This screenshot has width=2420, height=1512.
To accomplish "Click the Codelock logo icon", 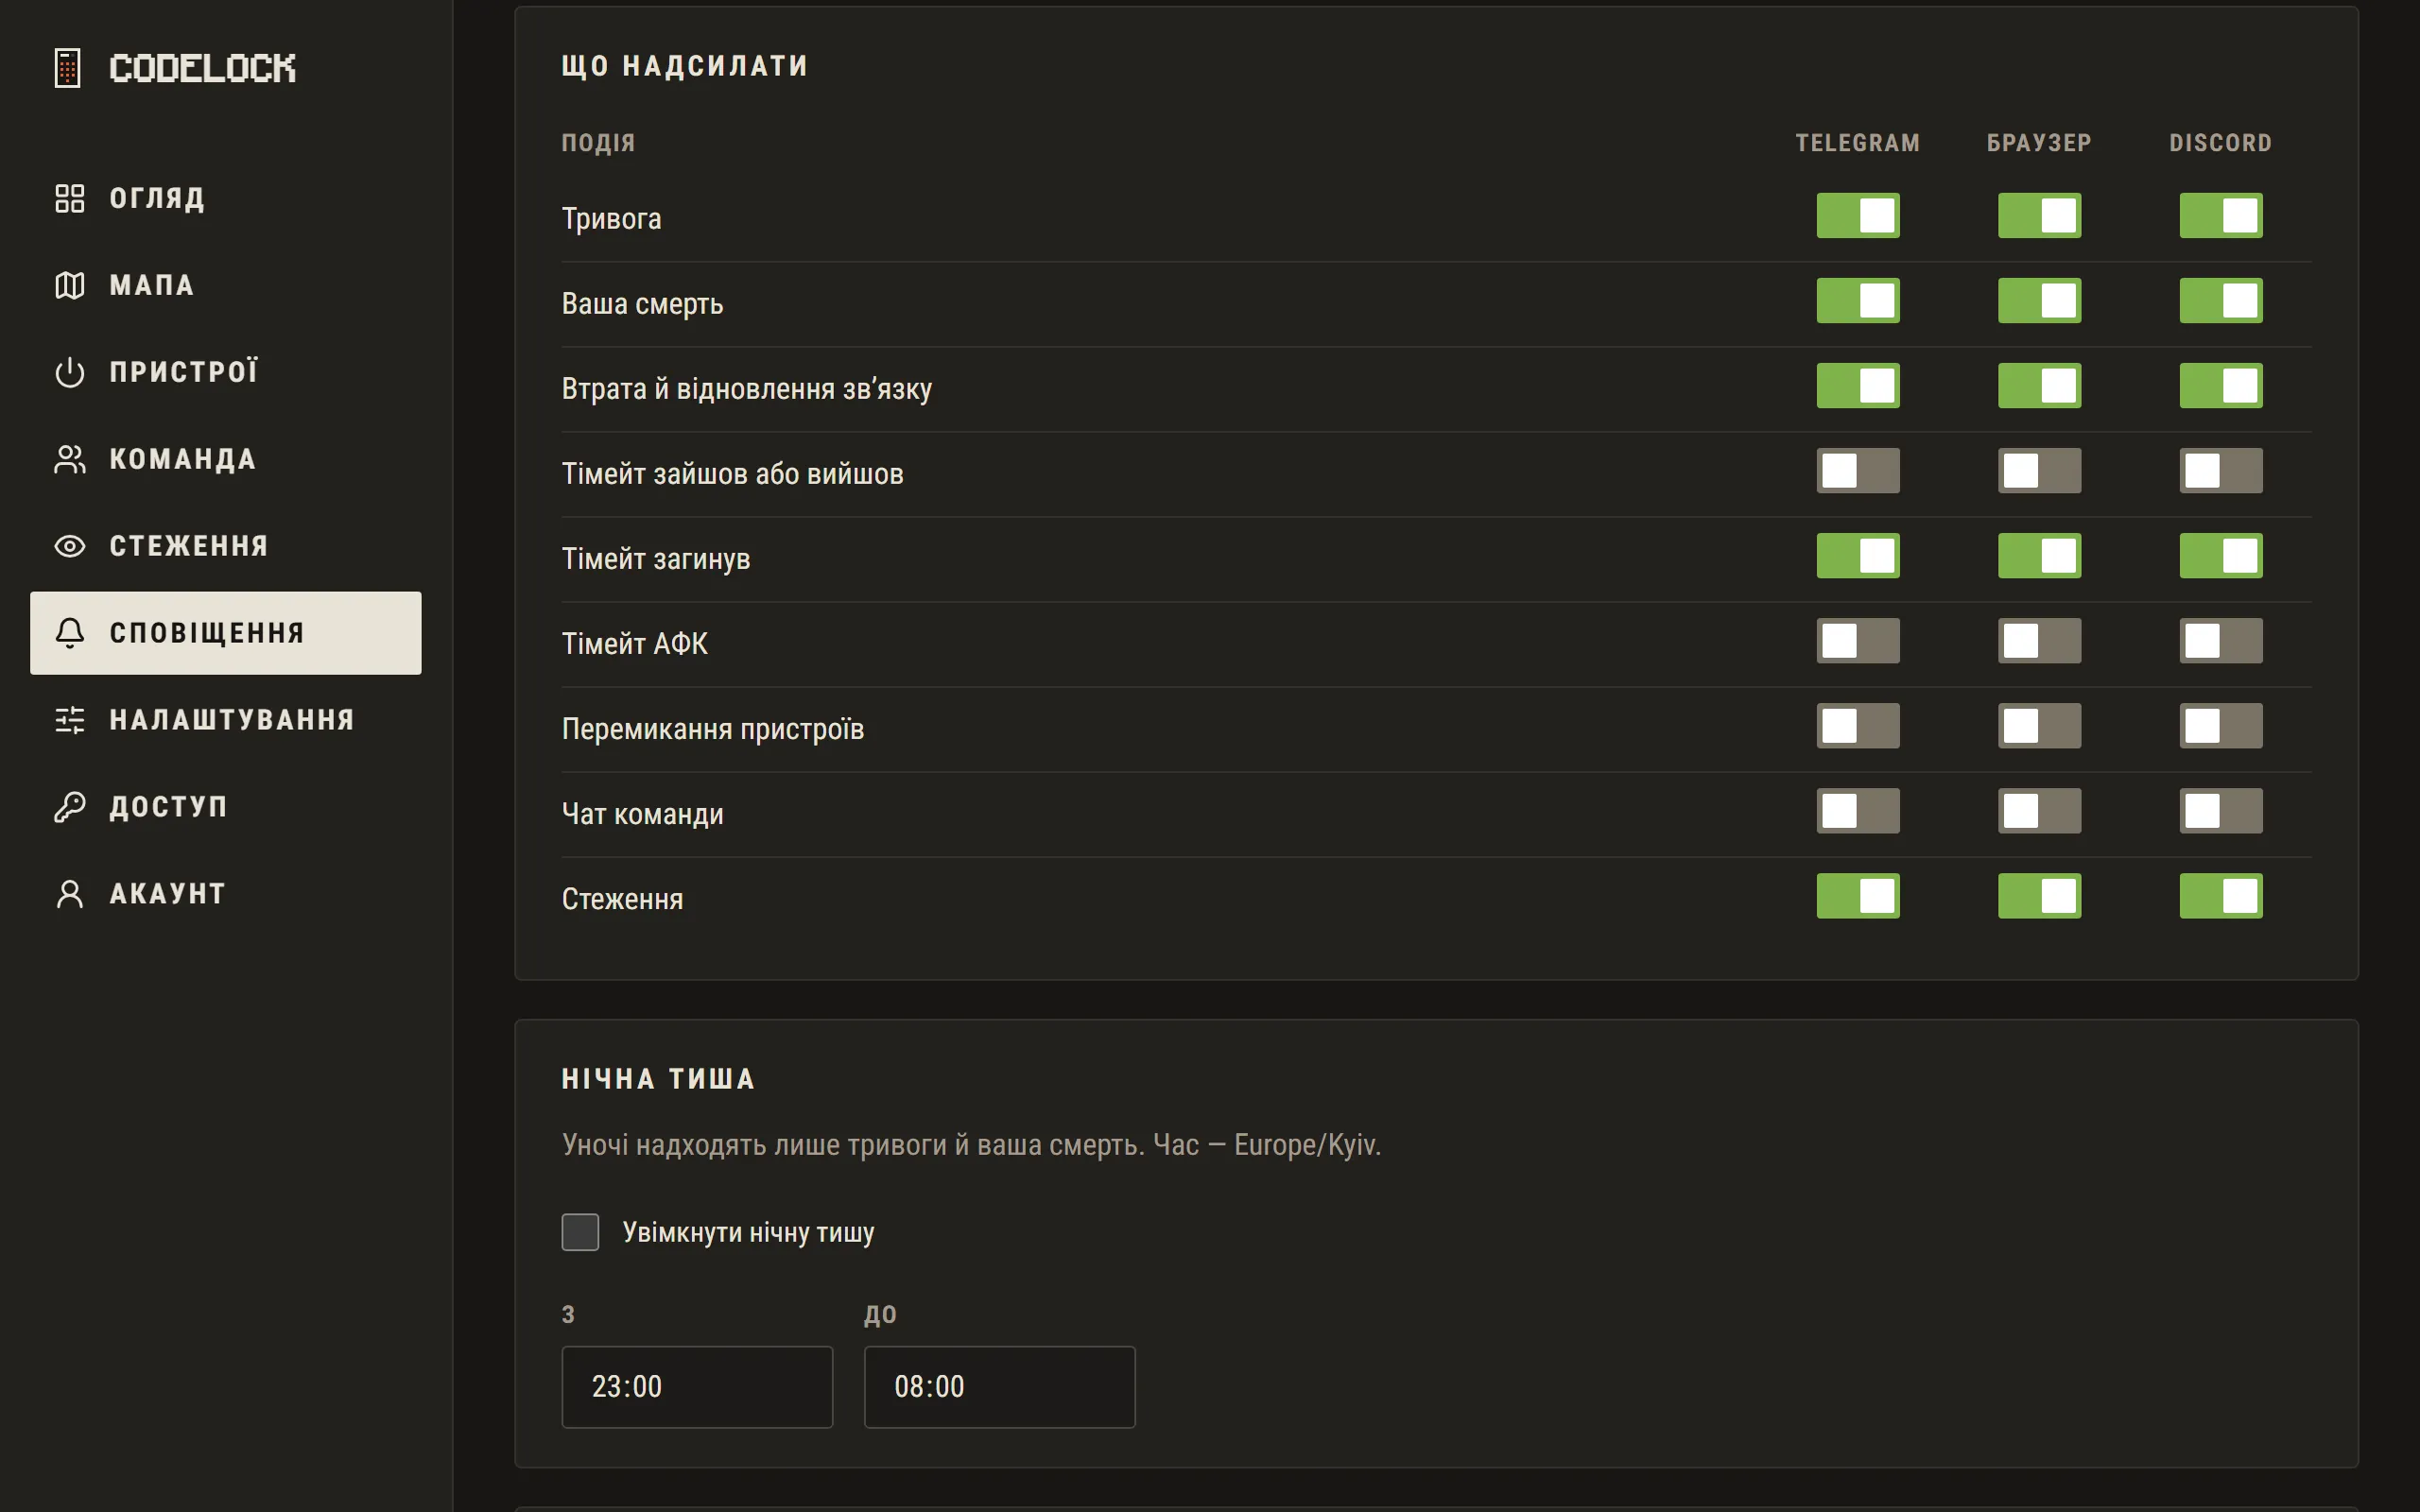I will click(x=67, y=68).
